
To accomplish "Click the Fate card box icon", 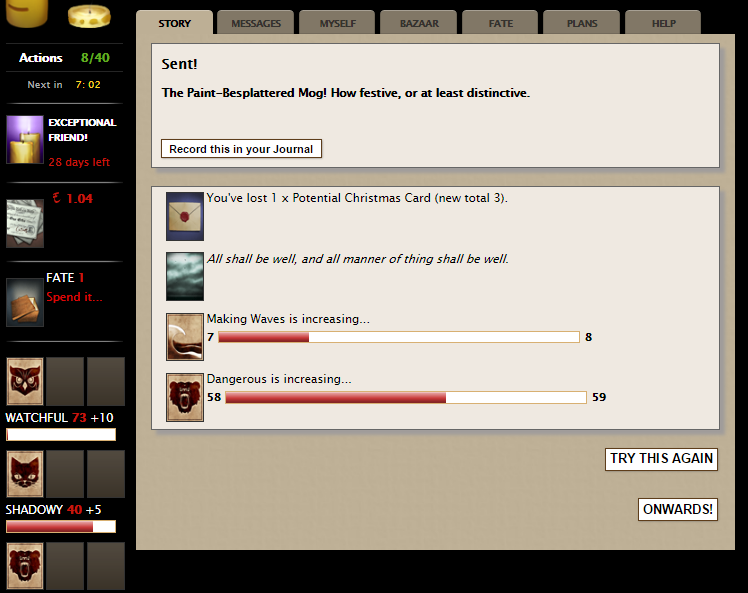I will 25,302.
